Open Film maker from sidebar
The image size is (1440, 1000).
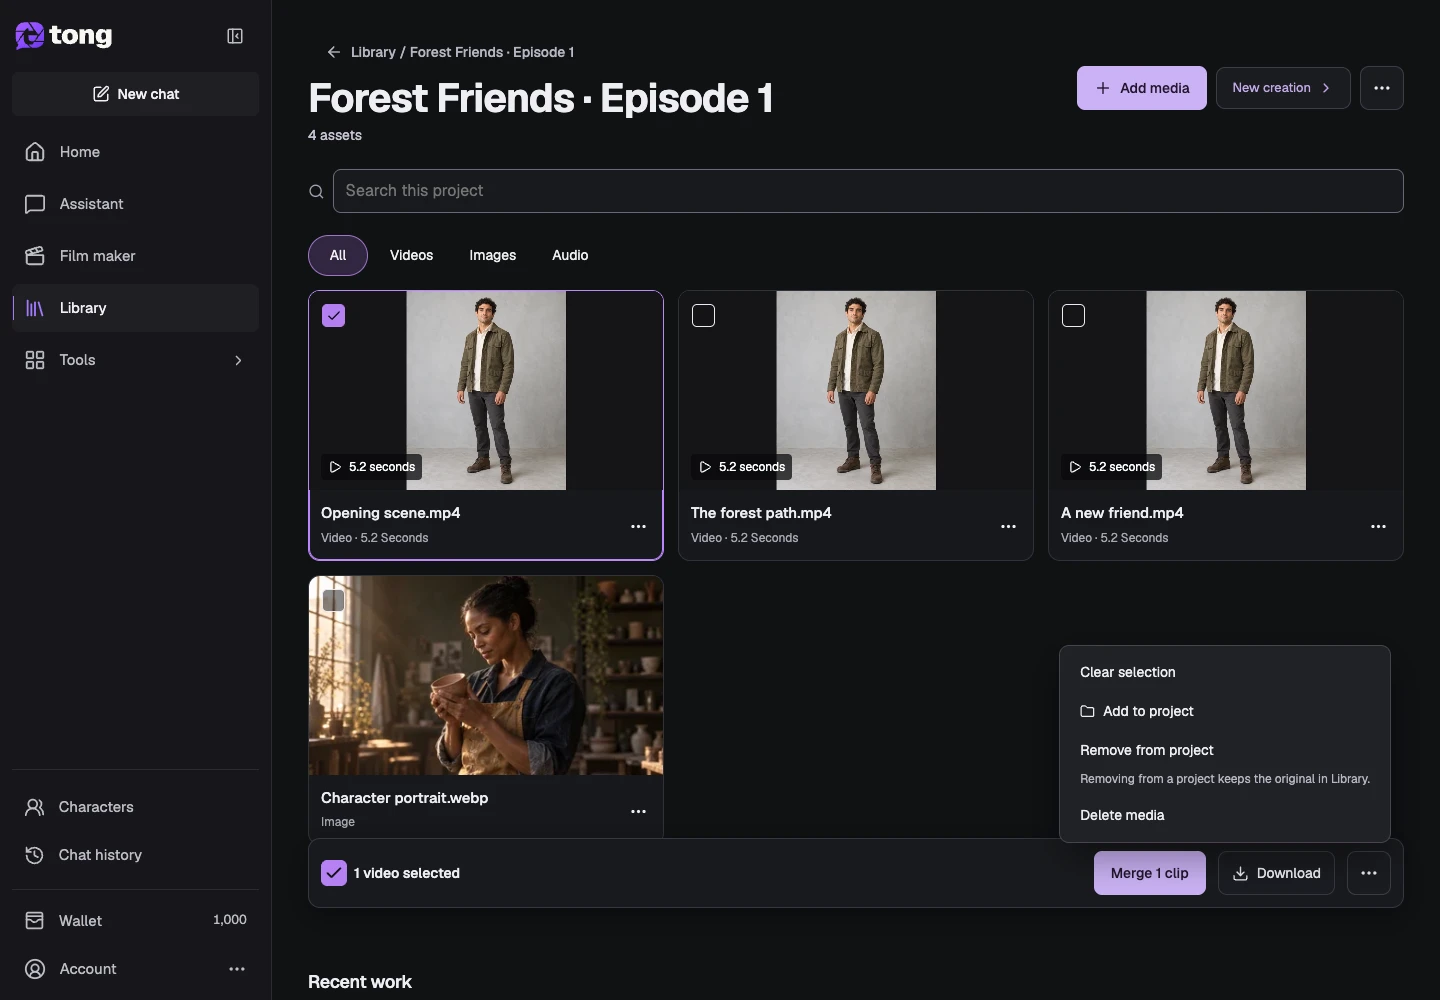coord(135,256)
